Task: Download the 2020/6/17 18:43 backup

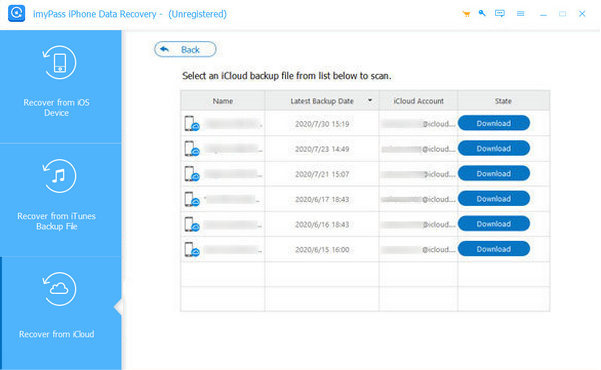Action: pyautogui.click(x=494, y=199)
